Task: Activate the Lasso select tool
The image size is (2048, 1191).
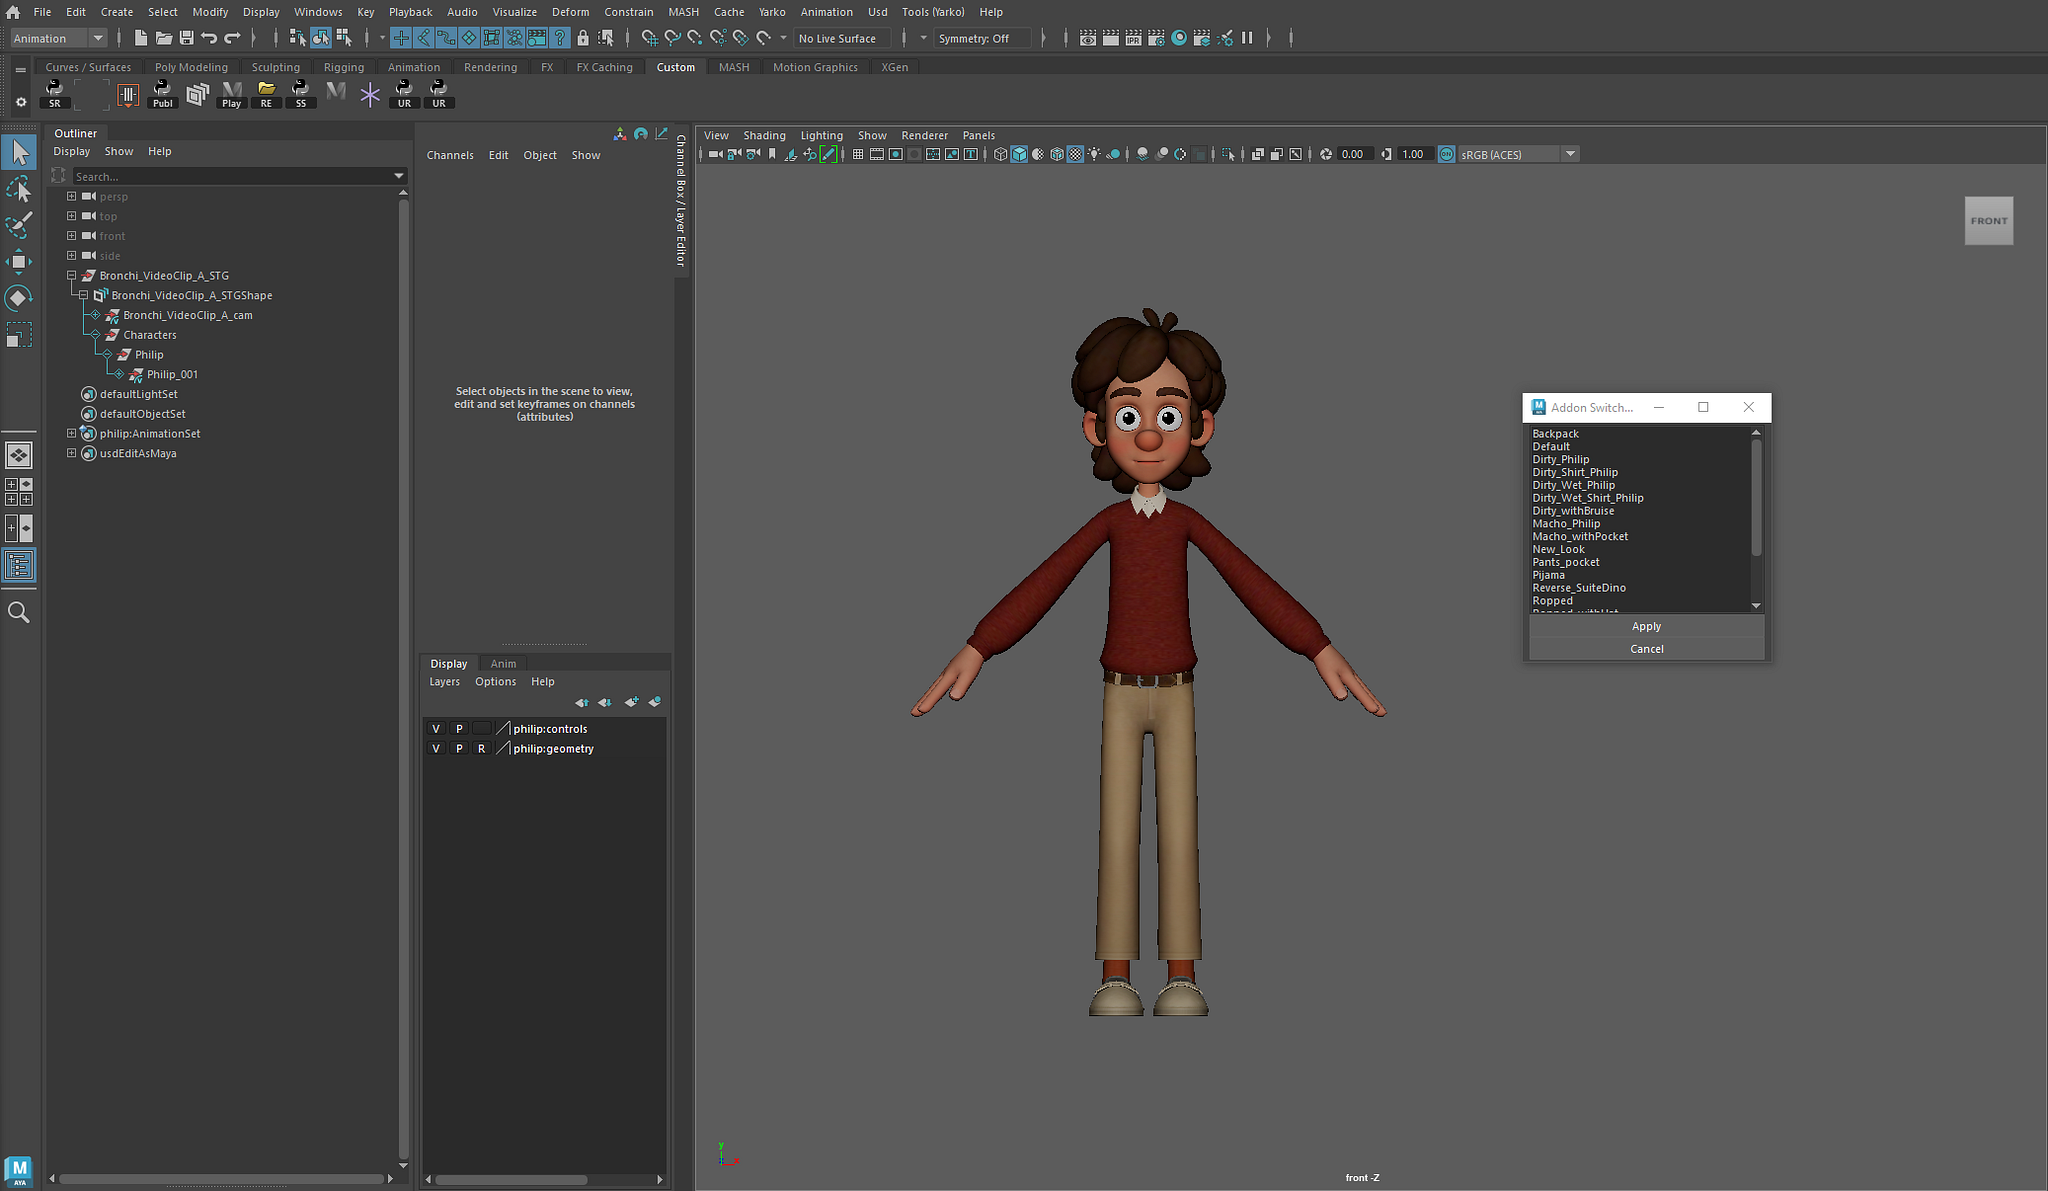Action: [x=19, y=189]
